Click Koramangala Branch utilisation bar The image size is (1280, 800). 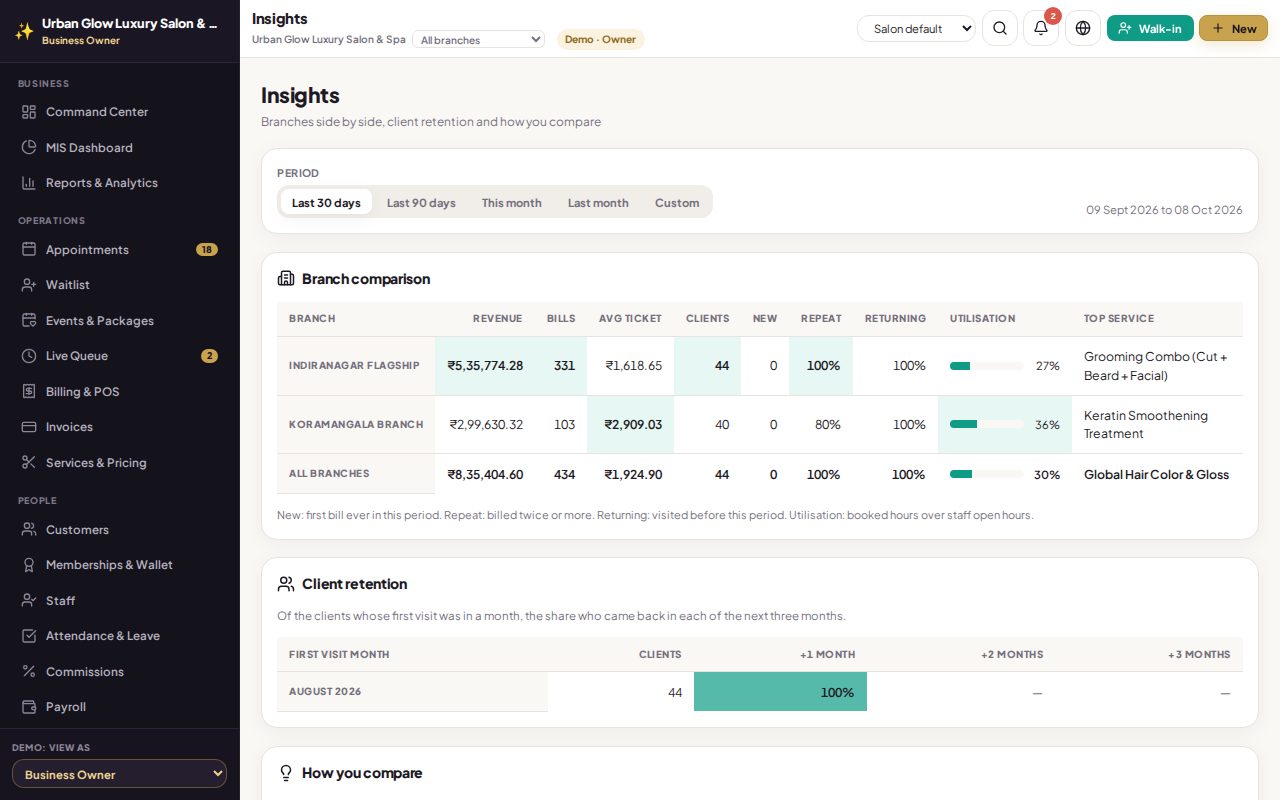[986, 424]
